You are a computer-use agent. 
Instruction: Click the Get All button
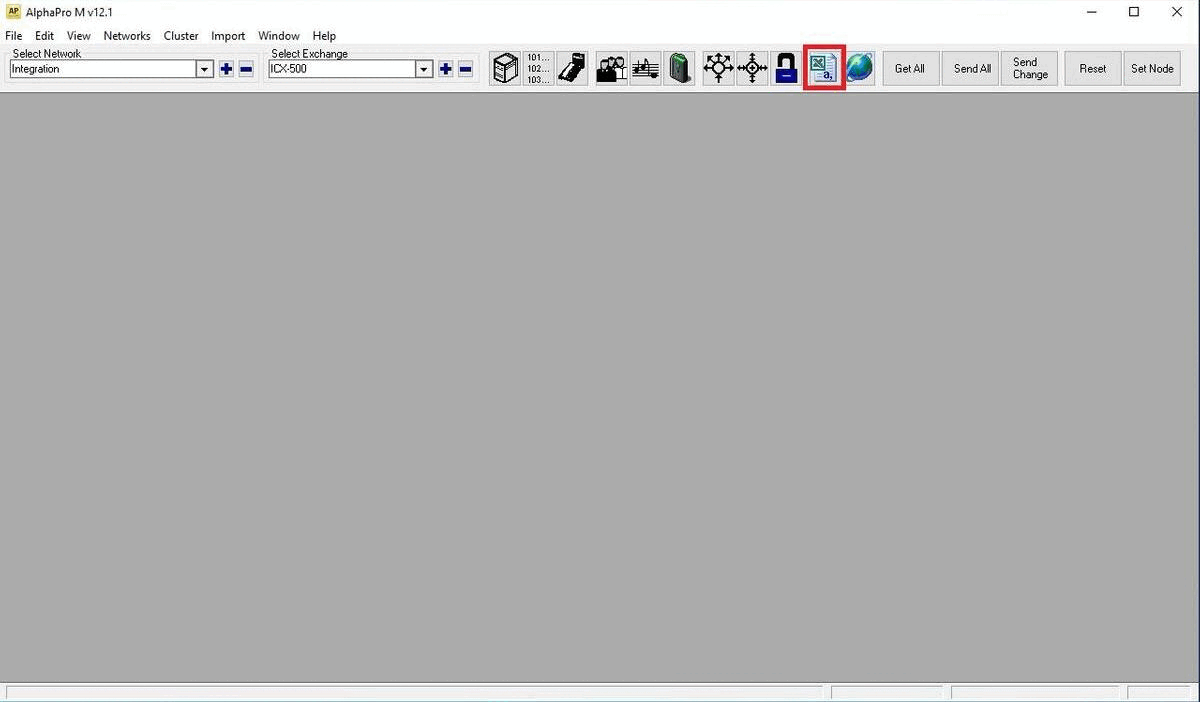(910, 69)
